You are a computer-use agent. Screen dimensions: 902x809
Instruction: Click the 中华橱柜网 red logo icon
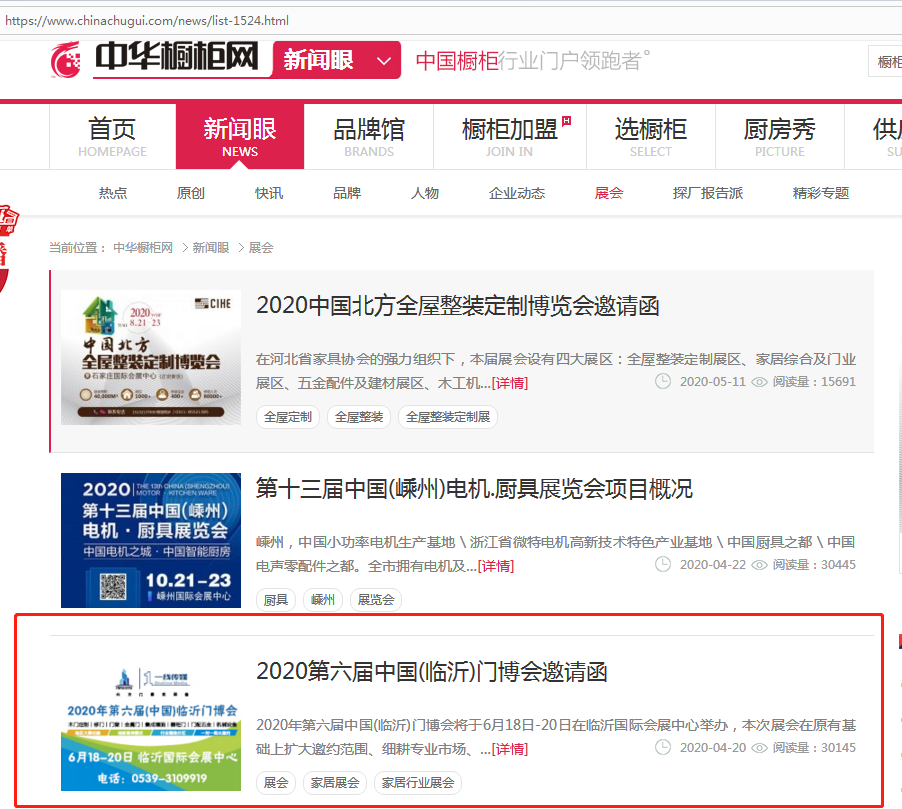click(x=66, y=60)
